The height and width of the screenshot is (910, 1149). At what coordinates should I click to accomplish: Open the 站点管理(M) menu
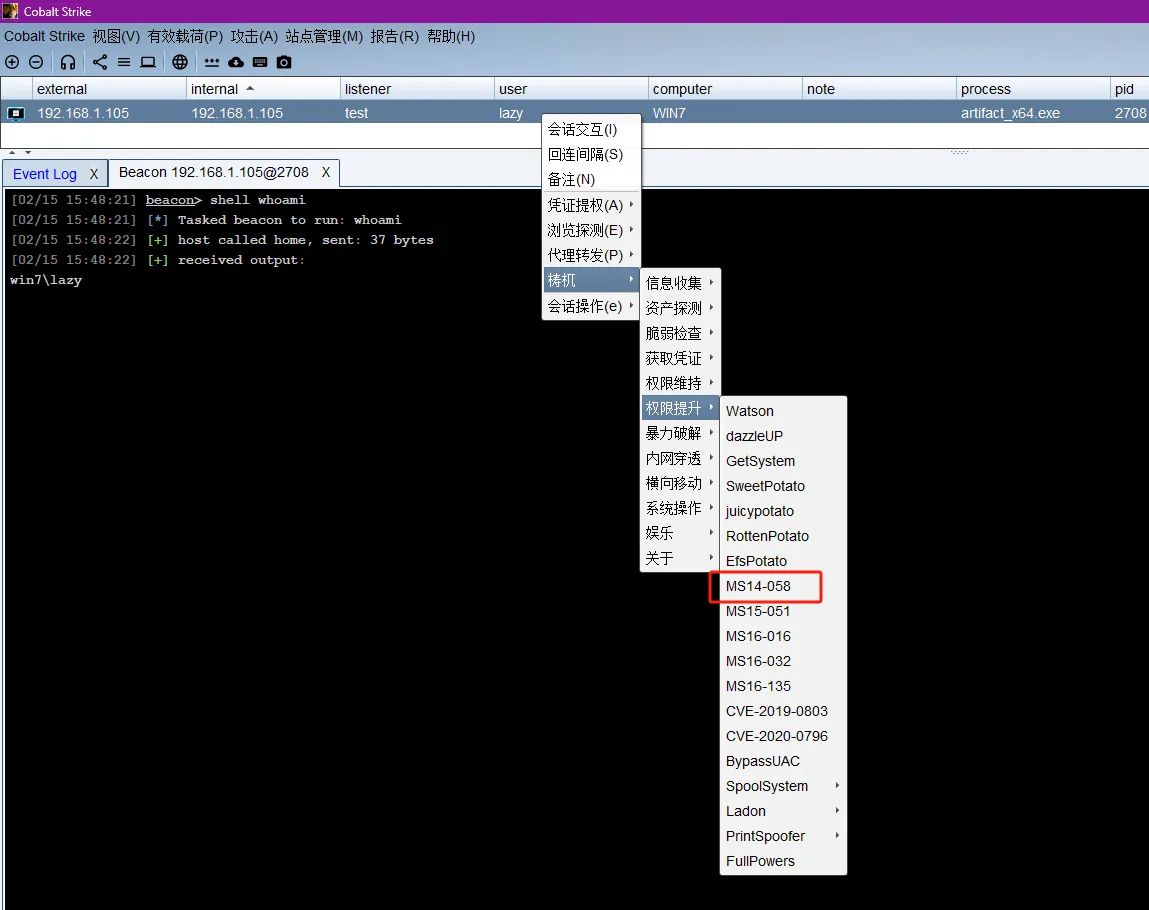pyautogui.click(x=324, y=37)
